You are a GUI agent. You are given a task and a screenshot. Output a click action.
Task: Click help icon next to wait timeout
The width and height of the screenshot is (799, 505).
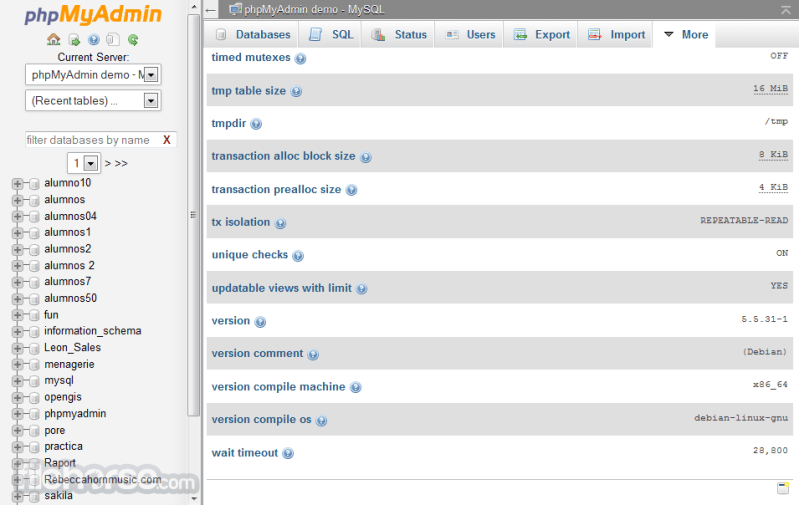288,453
